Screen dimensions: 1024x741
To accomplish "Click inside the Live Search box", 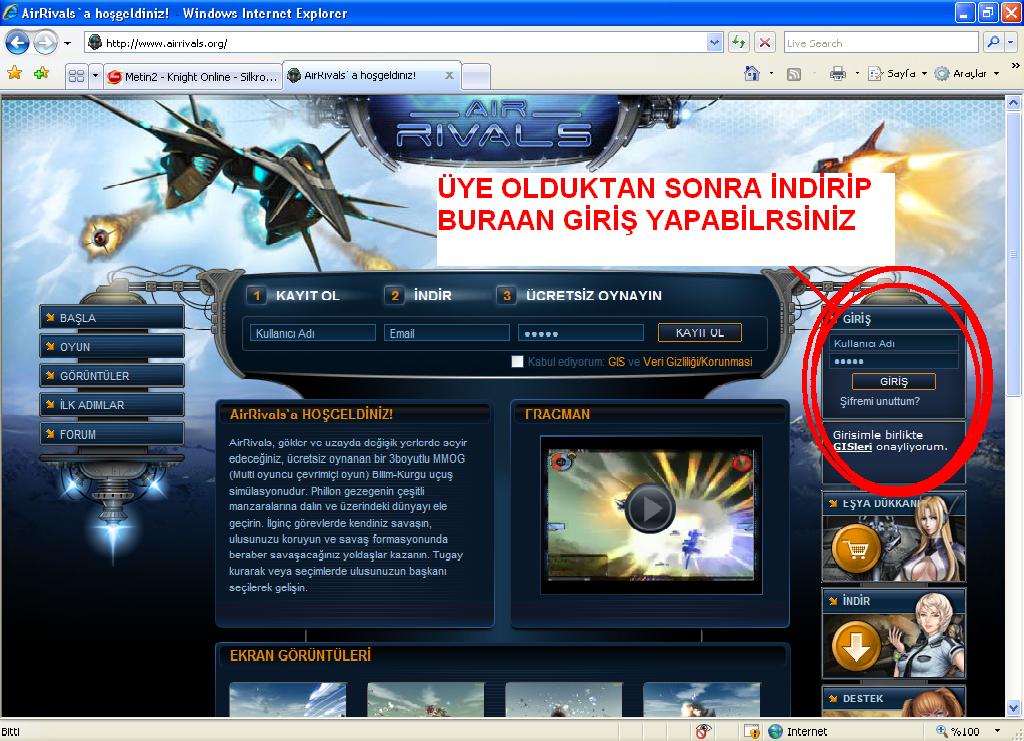I will click(881, 43).
